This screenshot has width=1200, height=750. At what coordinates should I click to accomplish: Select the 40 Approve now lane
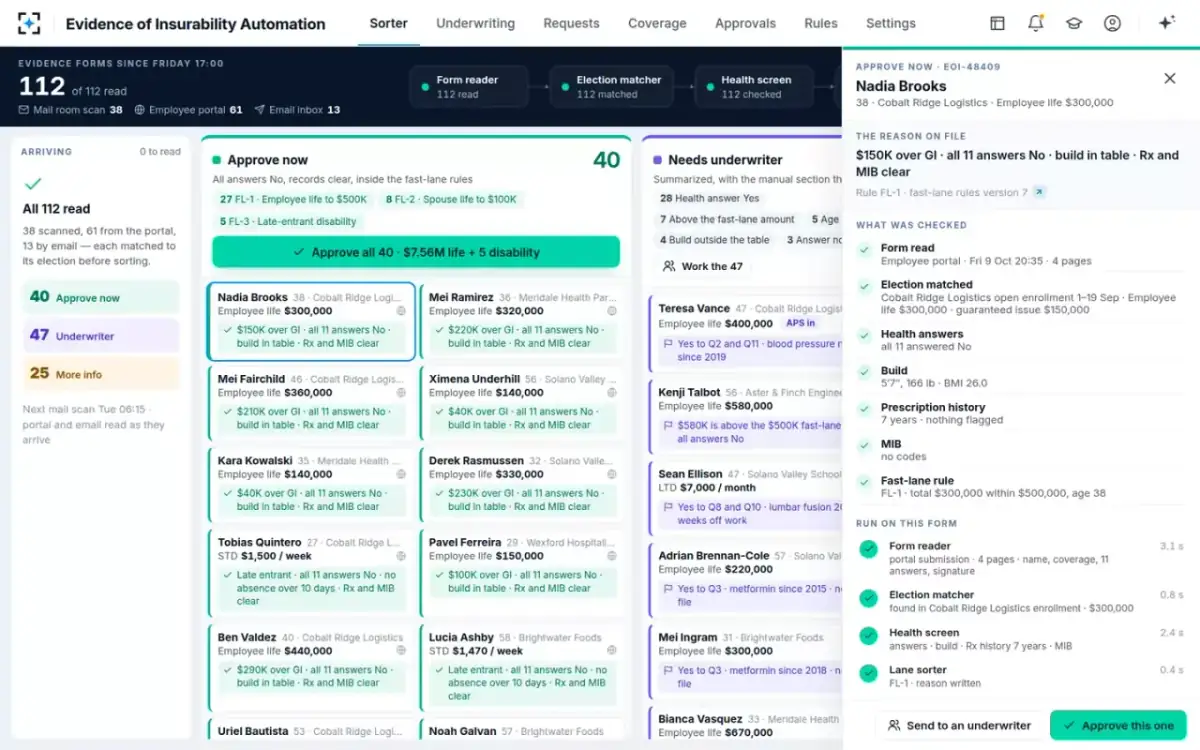[x=100, y=297]
